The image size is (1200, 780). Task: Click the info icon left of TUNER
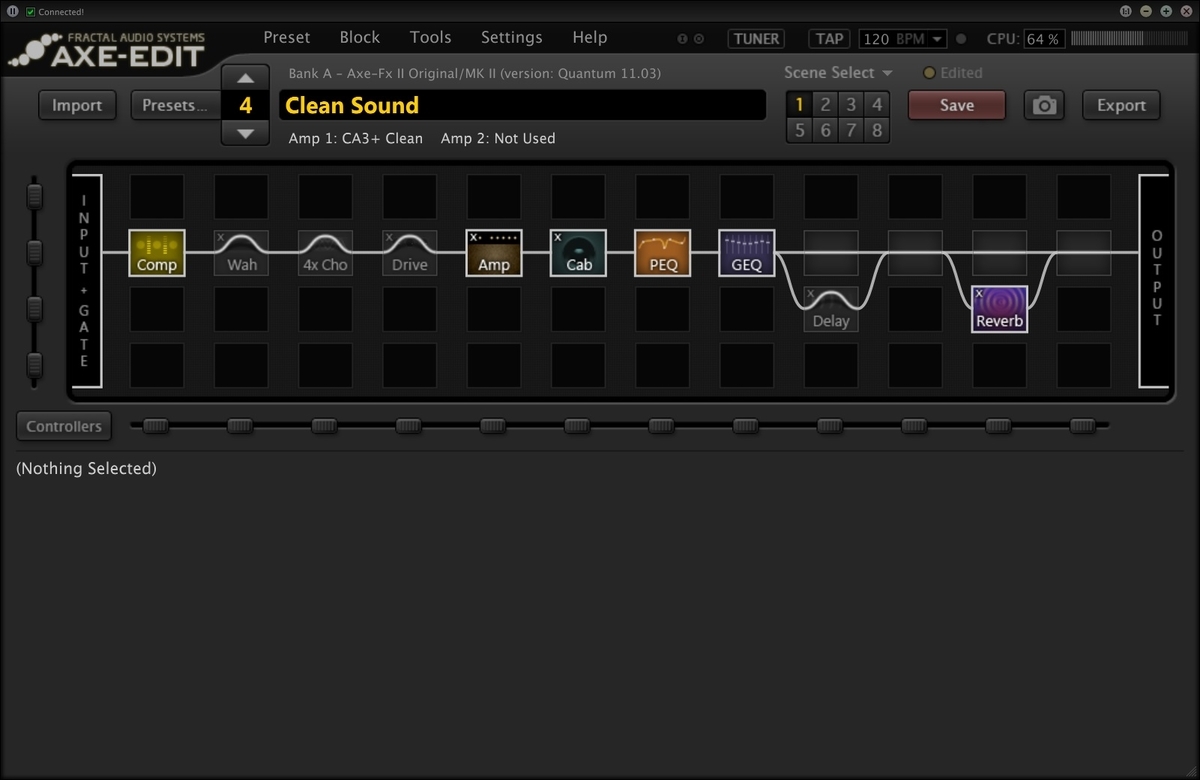click(x=683, y=39)
